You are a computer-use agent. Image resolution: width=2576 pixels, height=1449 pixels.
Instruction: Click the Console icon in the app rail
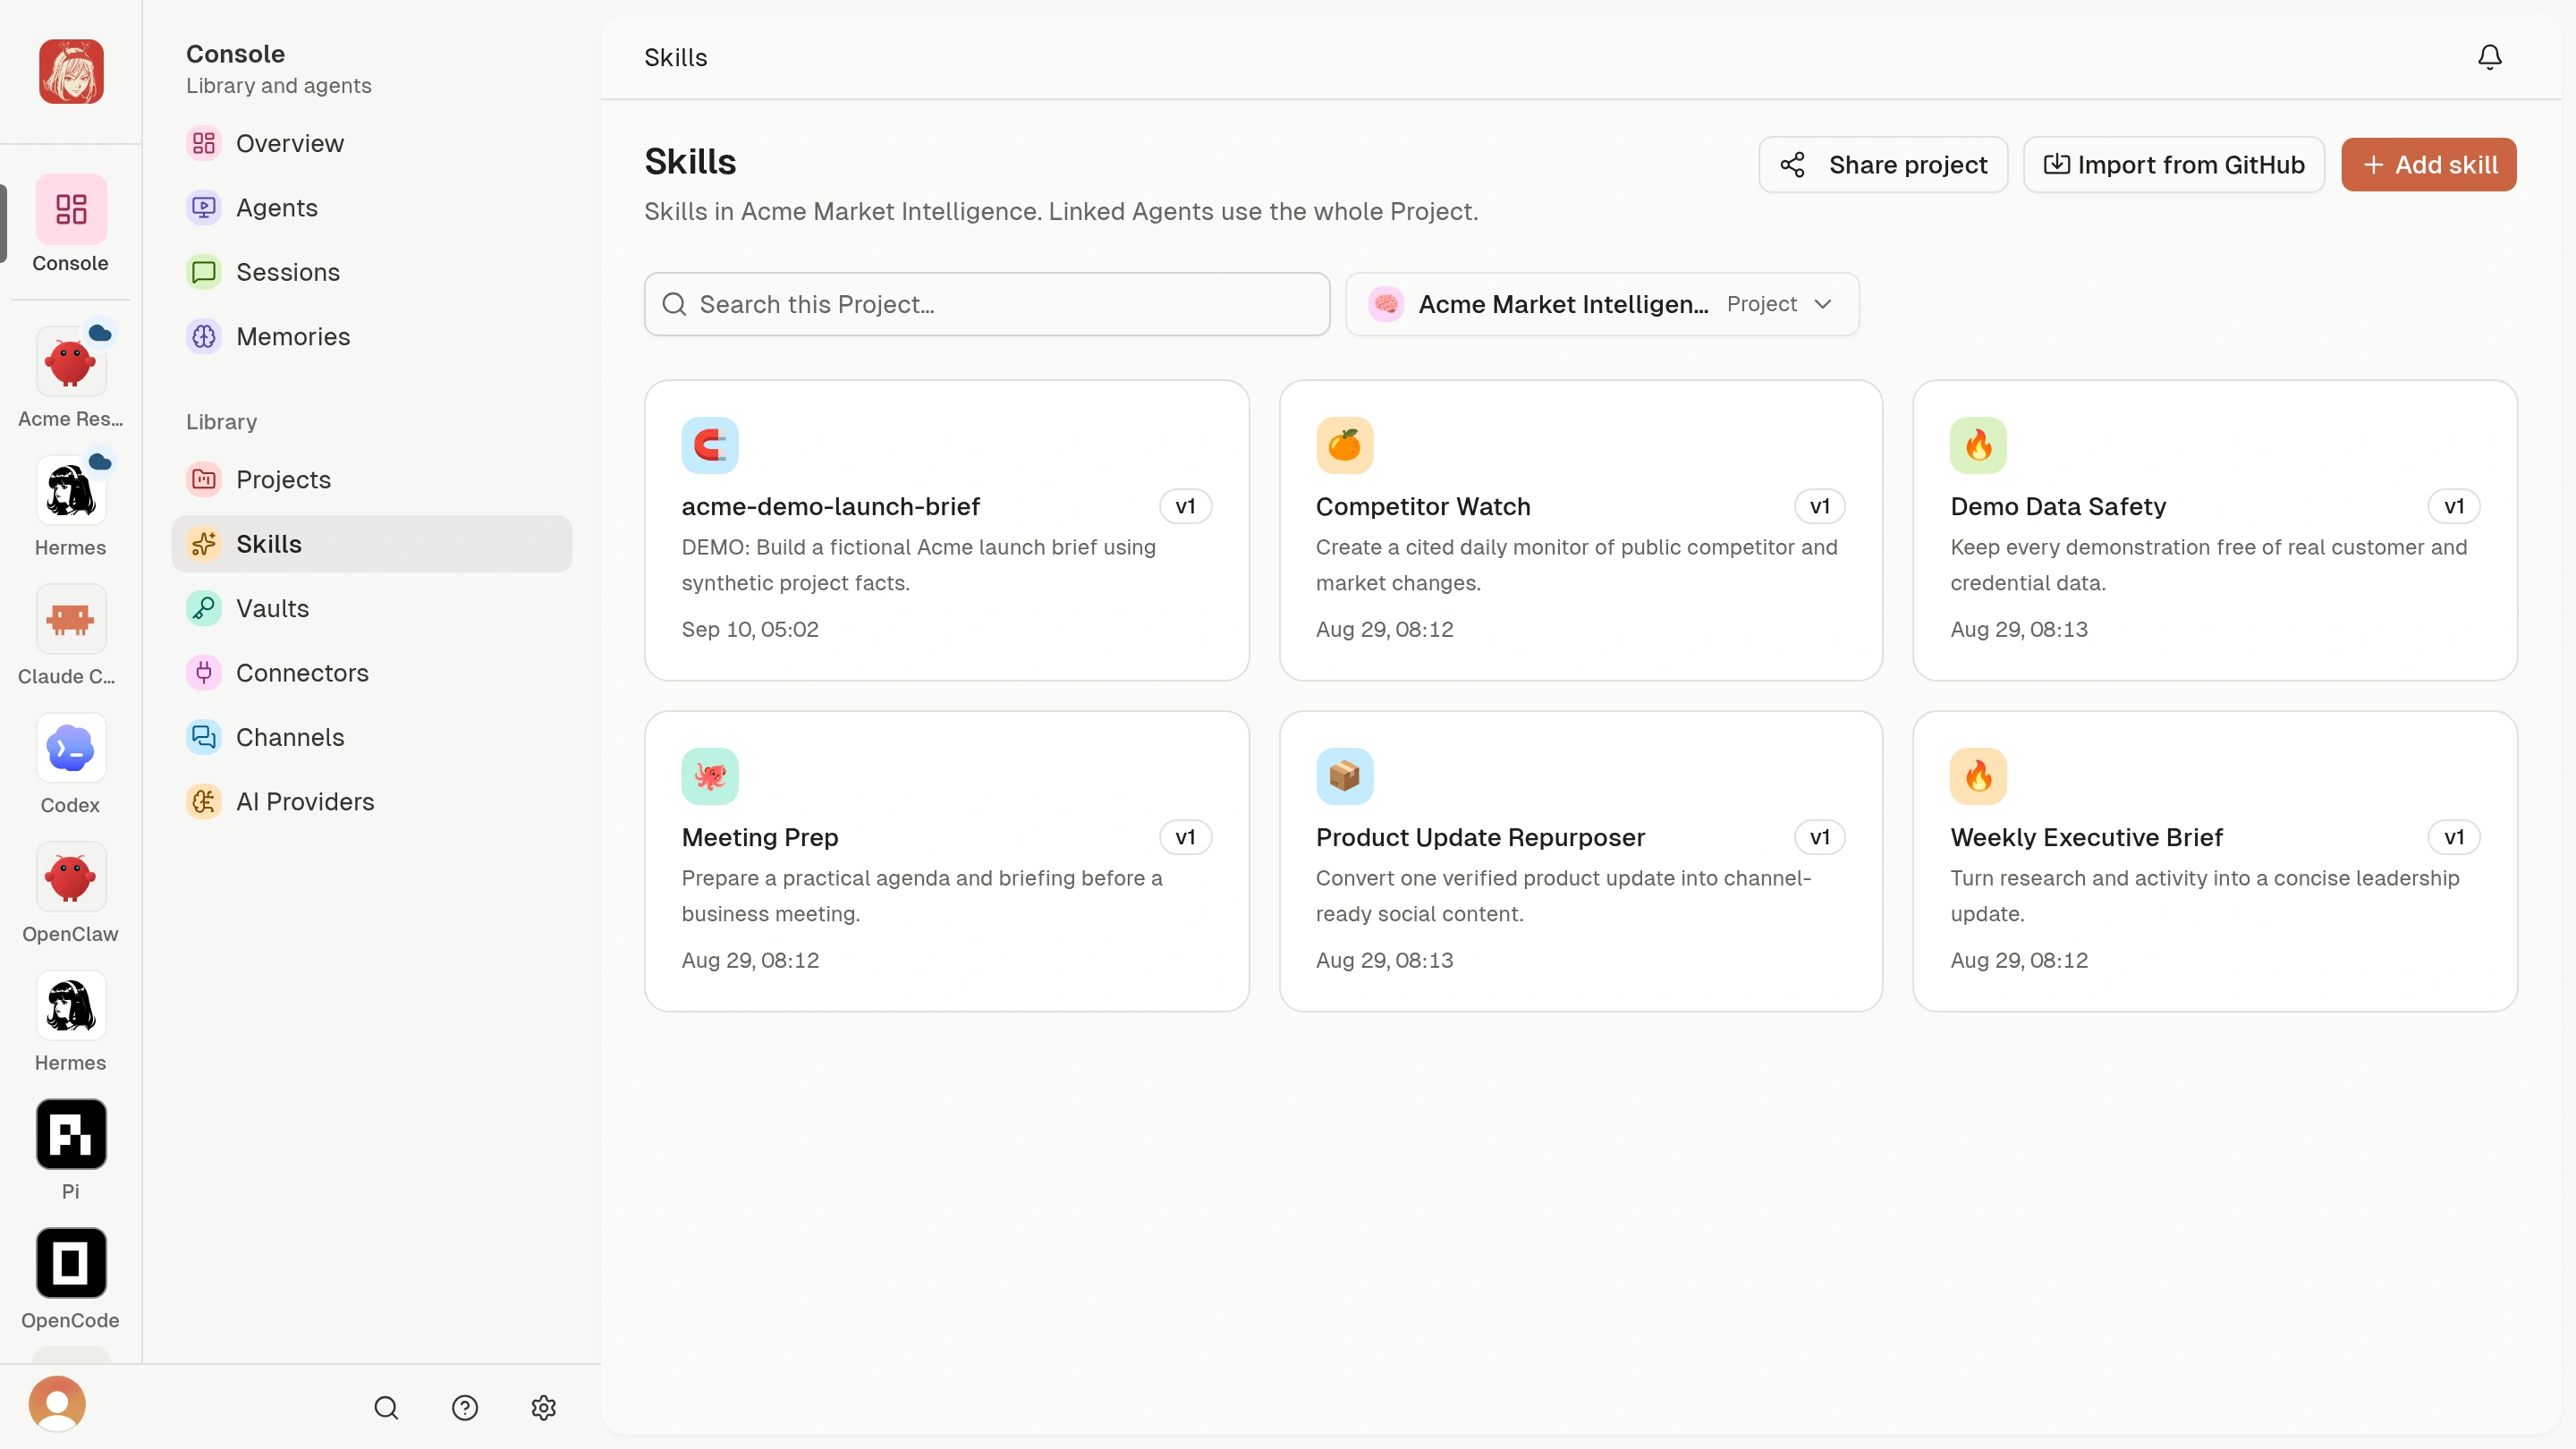click(70, 209)
